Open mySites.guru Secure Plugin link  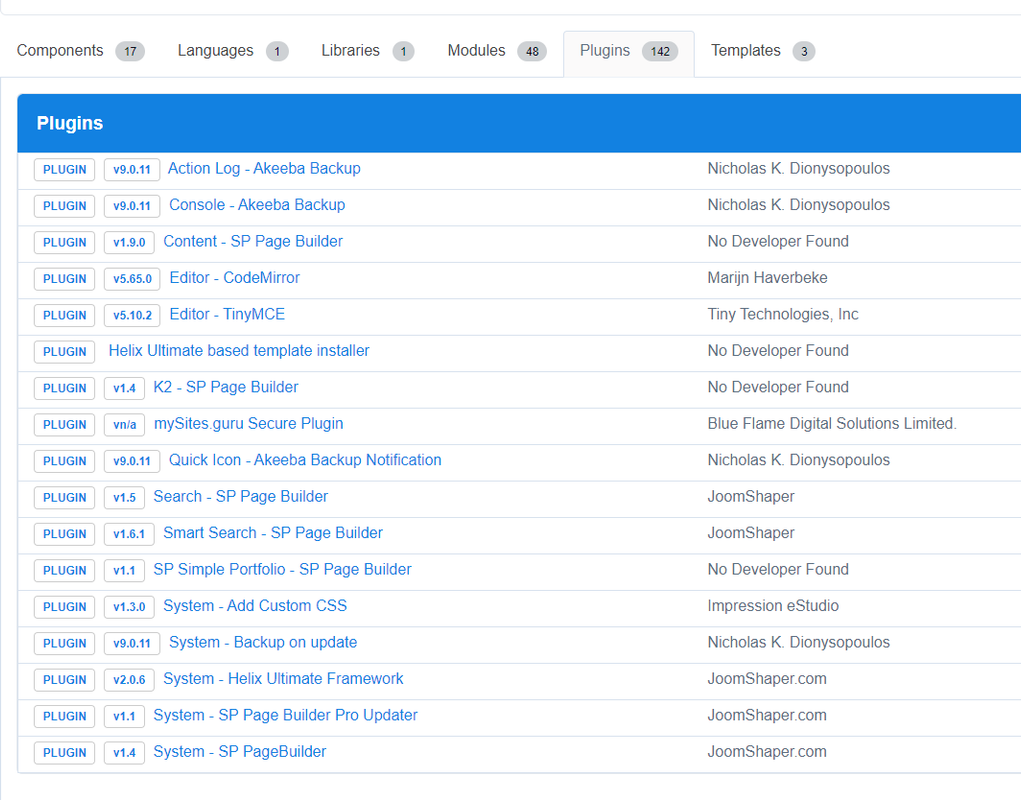pyautogui.click(x=249, y=424)
